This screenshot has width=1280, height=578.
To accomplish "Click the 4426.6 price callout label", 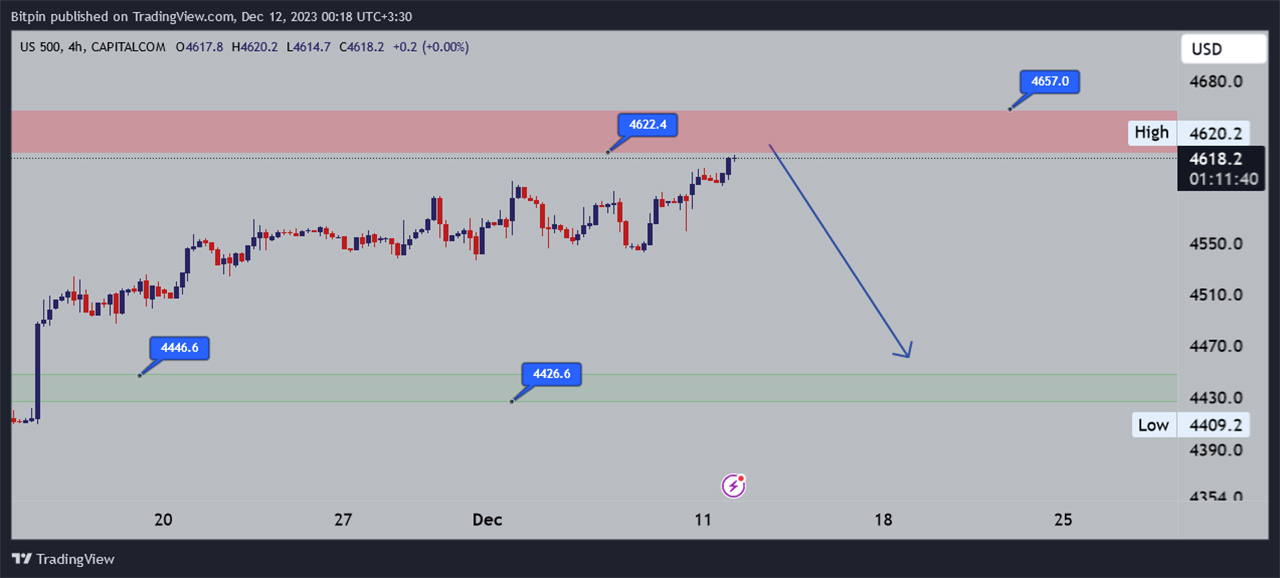I will tap(551, 374).
